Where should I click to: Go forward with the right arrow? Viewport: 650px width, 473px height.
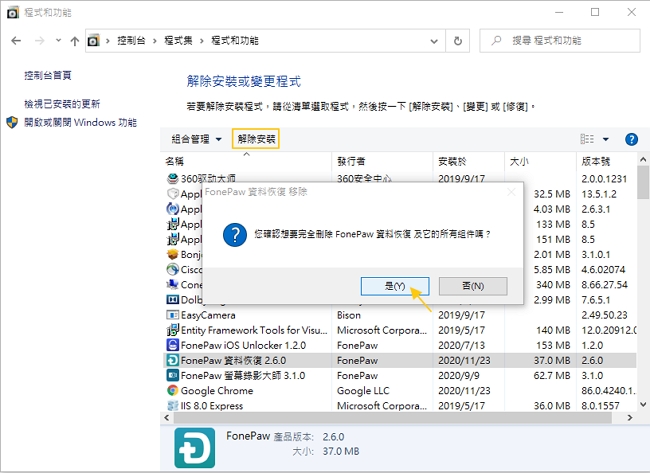39,41
